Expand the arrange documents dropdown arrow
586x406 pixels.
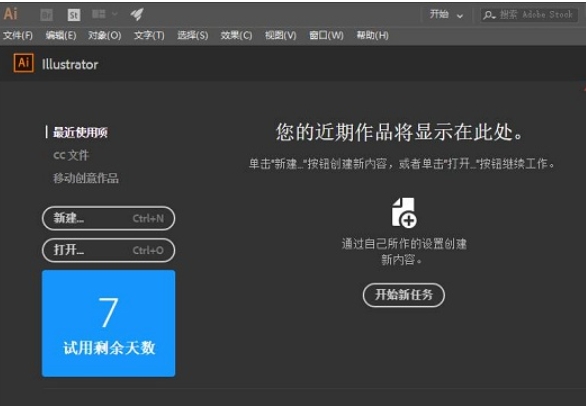pyautogui.click(x=114, y=14)
